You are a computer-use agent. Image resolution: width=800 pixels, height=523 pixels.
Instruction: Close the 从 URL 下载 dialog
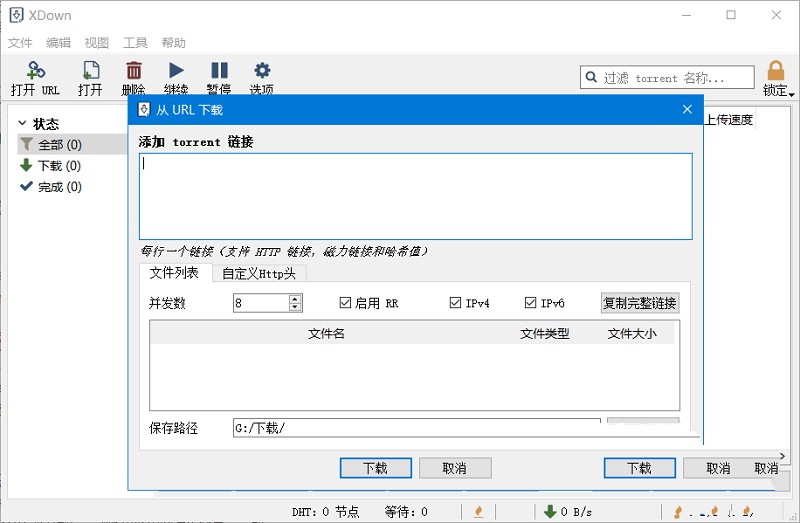[687, 109]
